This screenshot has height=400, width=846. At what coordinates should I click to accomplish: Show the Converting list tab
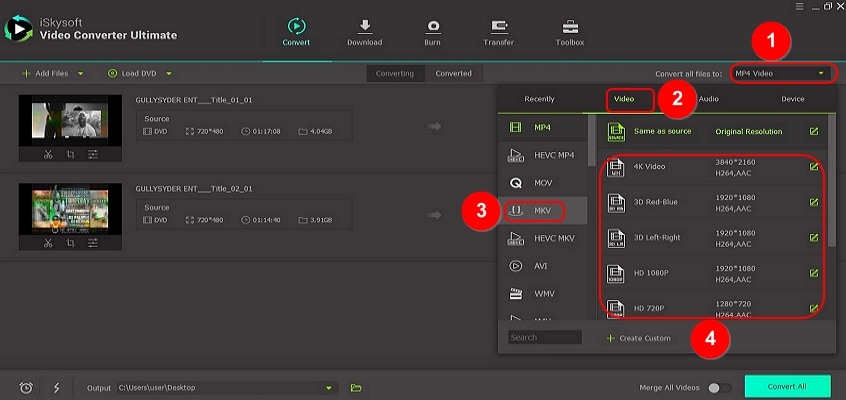pos(395,73)
